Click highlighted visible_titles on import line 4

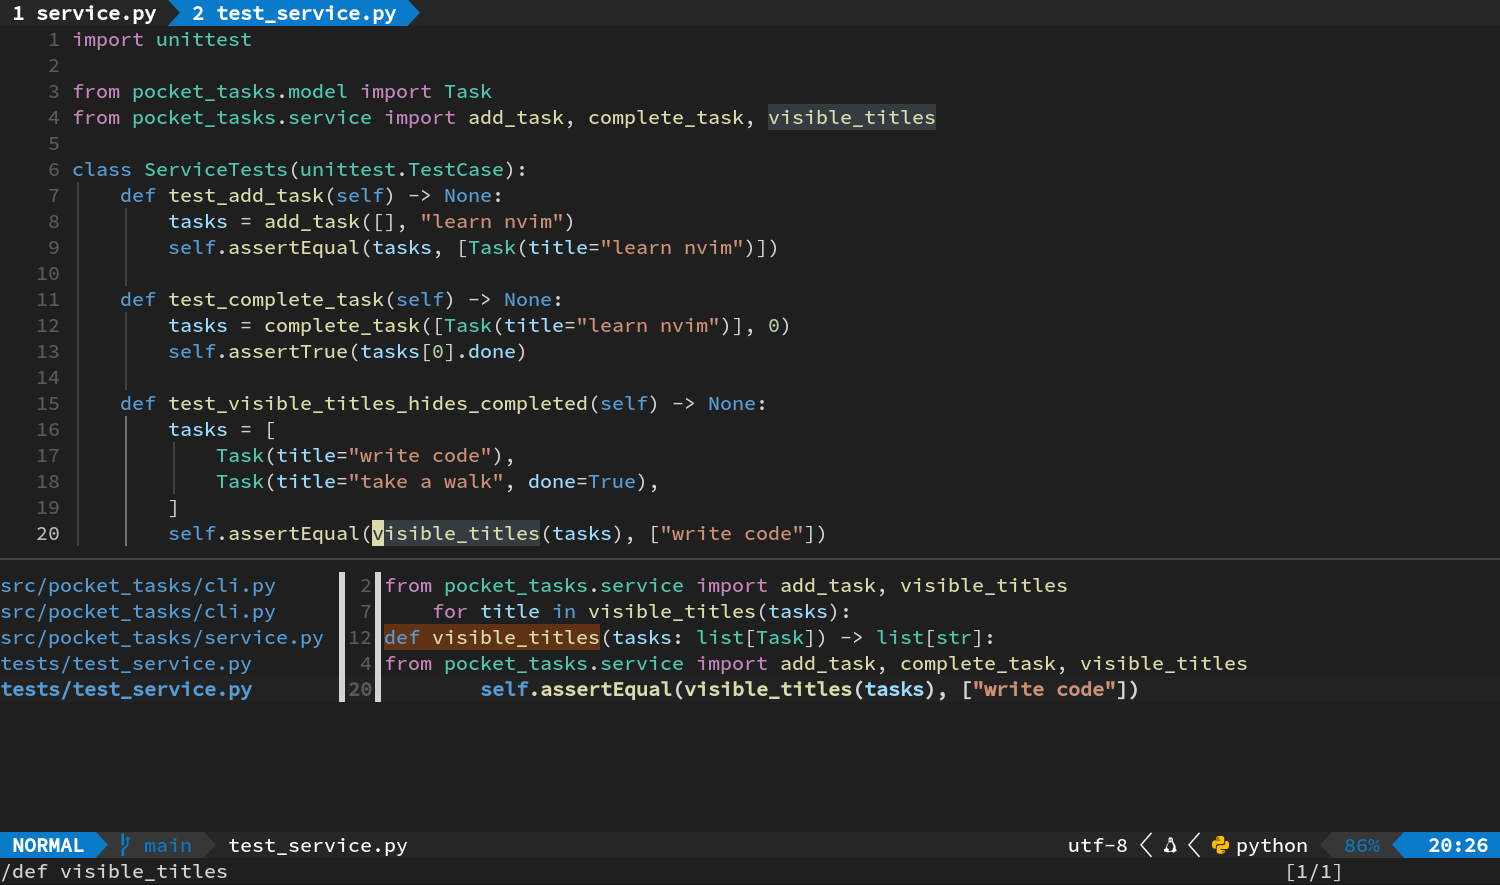(852, 117)
